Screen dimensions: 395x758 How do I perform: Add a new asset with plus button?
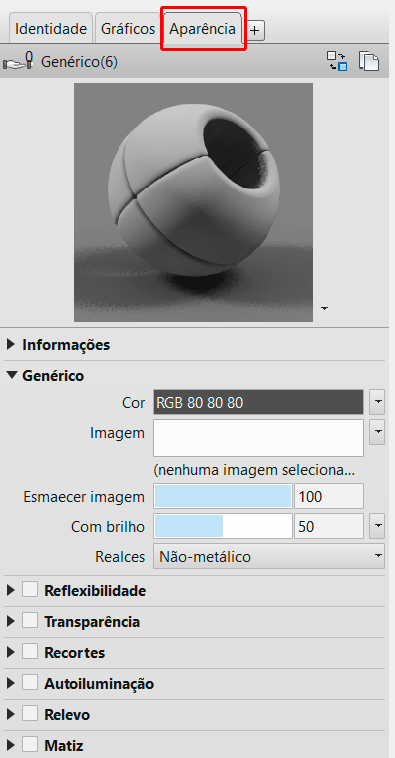tap(255, 31)
